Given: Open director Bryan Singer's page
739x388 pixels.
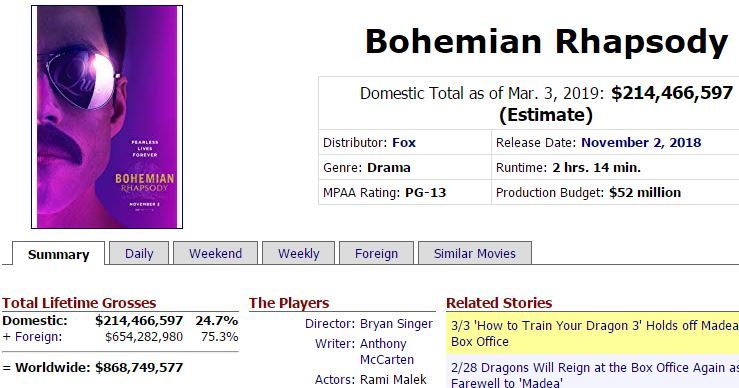Looking at the screenshot, I should (396, 324).
